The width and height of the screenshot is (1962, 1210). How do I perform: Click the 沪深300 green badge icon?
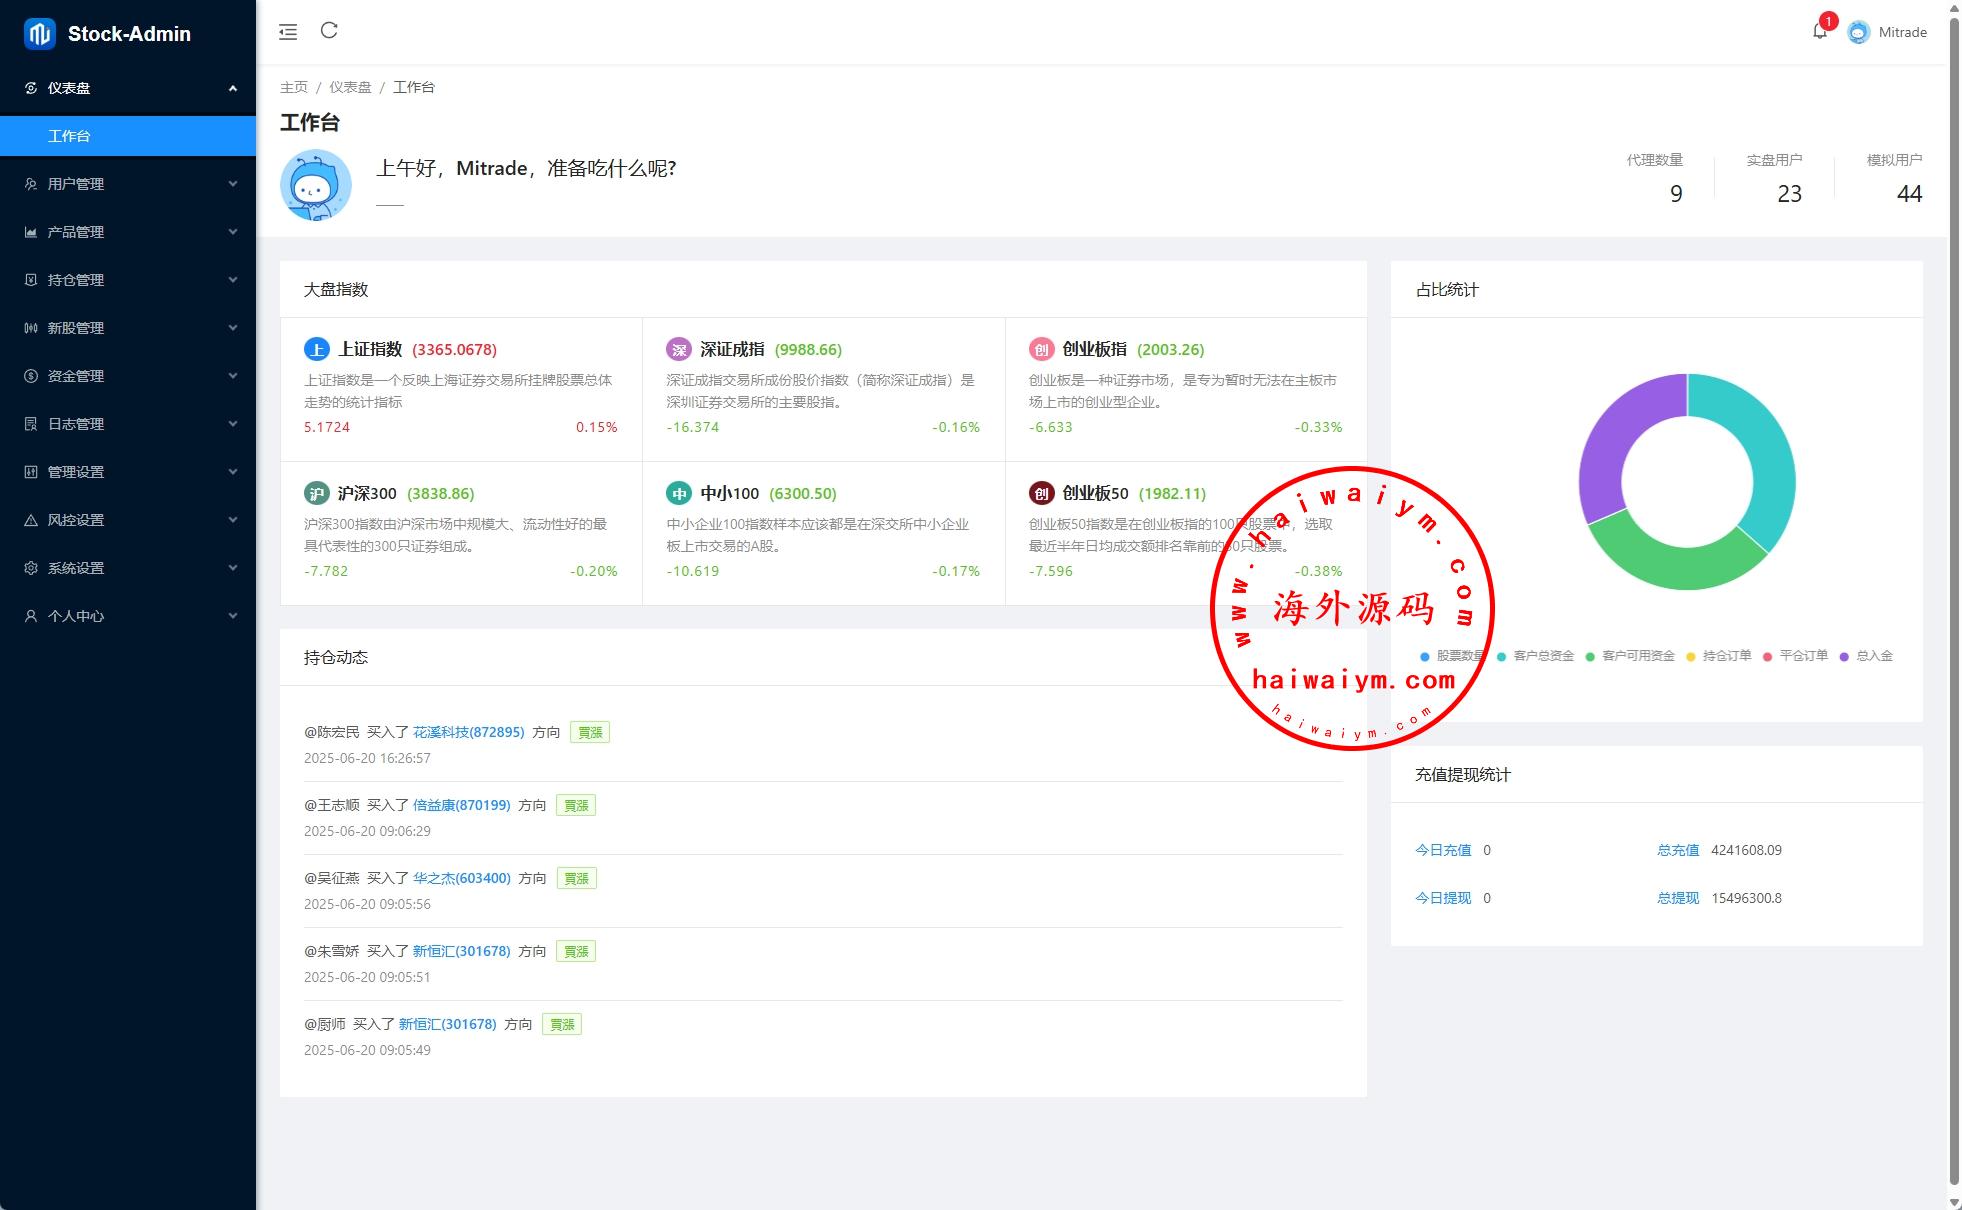[x=316, y=493]
